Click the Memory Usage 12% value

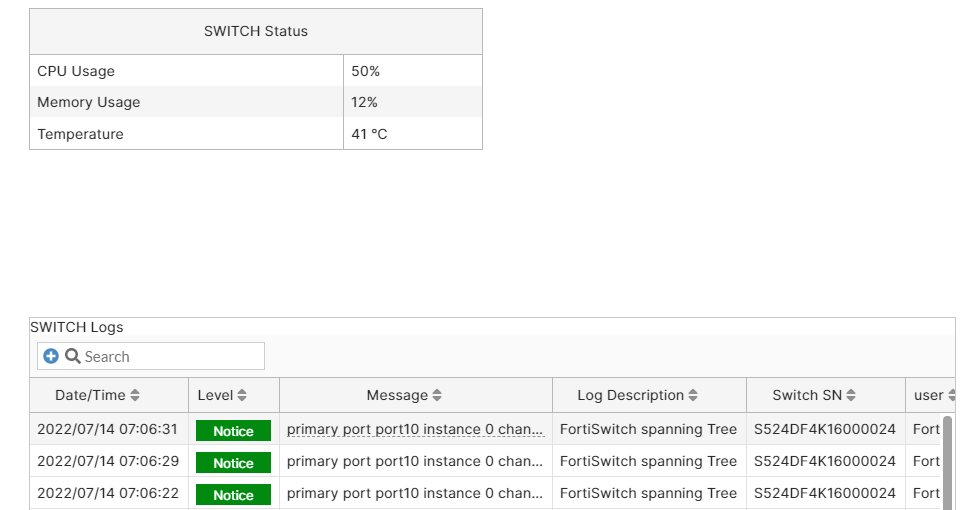(x=365, y=102)
